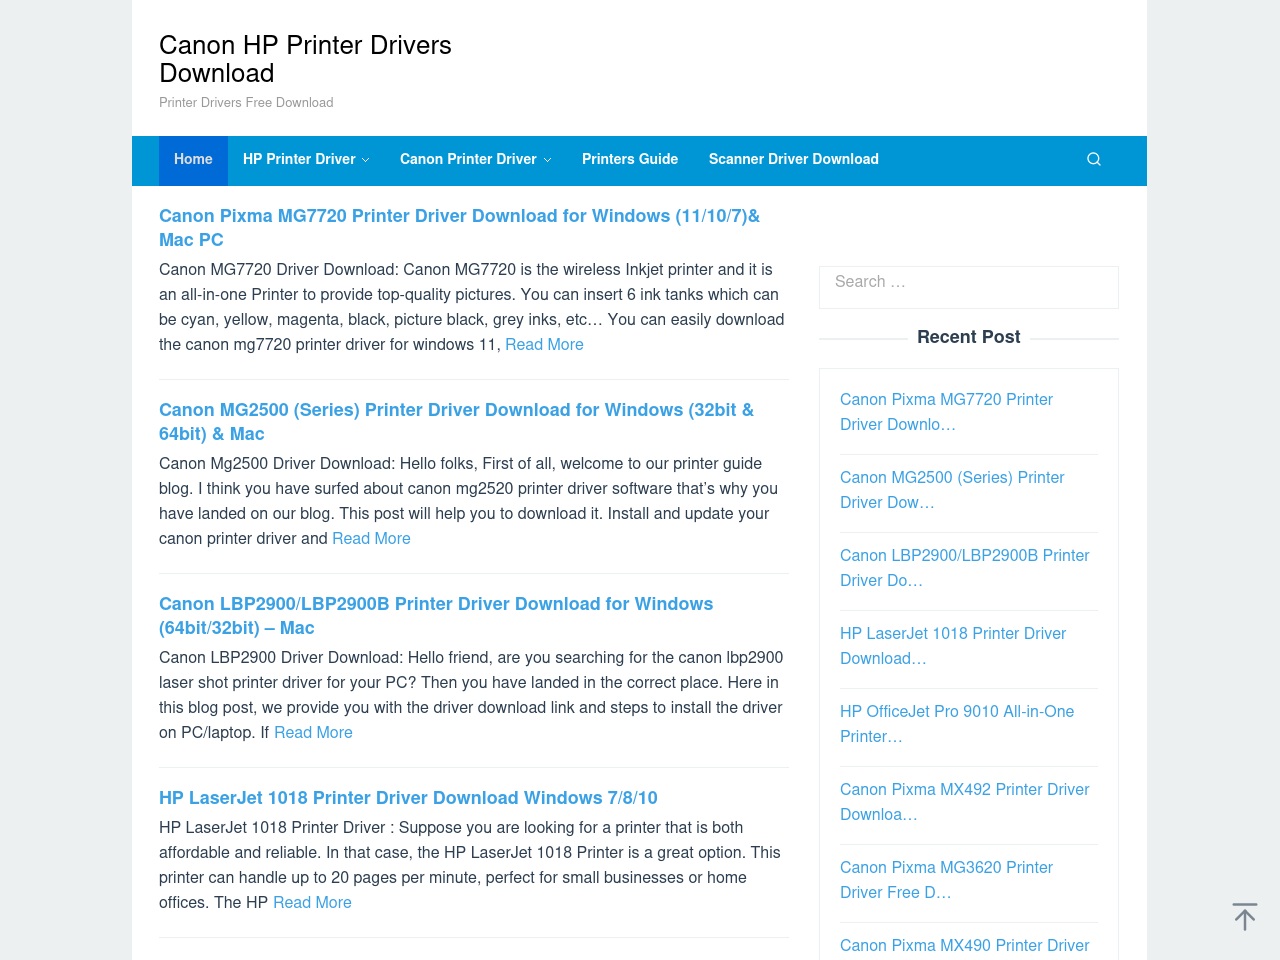Viewport: 1280px width, 960px height.
Task: Open recent post HP OfficeJet Pro 9010 All-in-One
Action: tap(957, 724)
